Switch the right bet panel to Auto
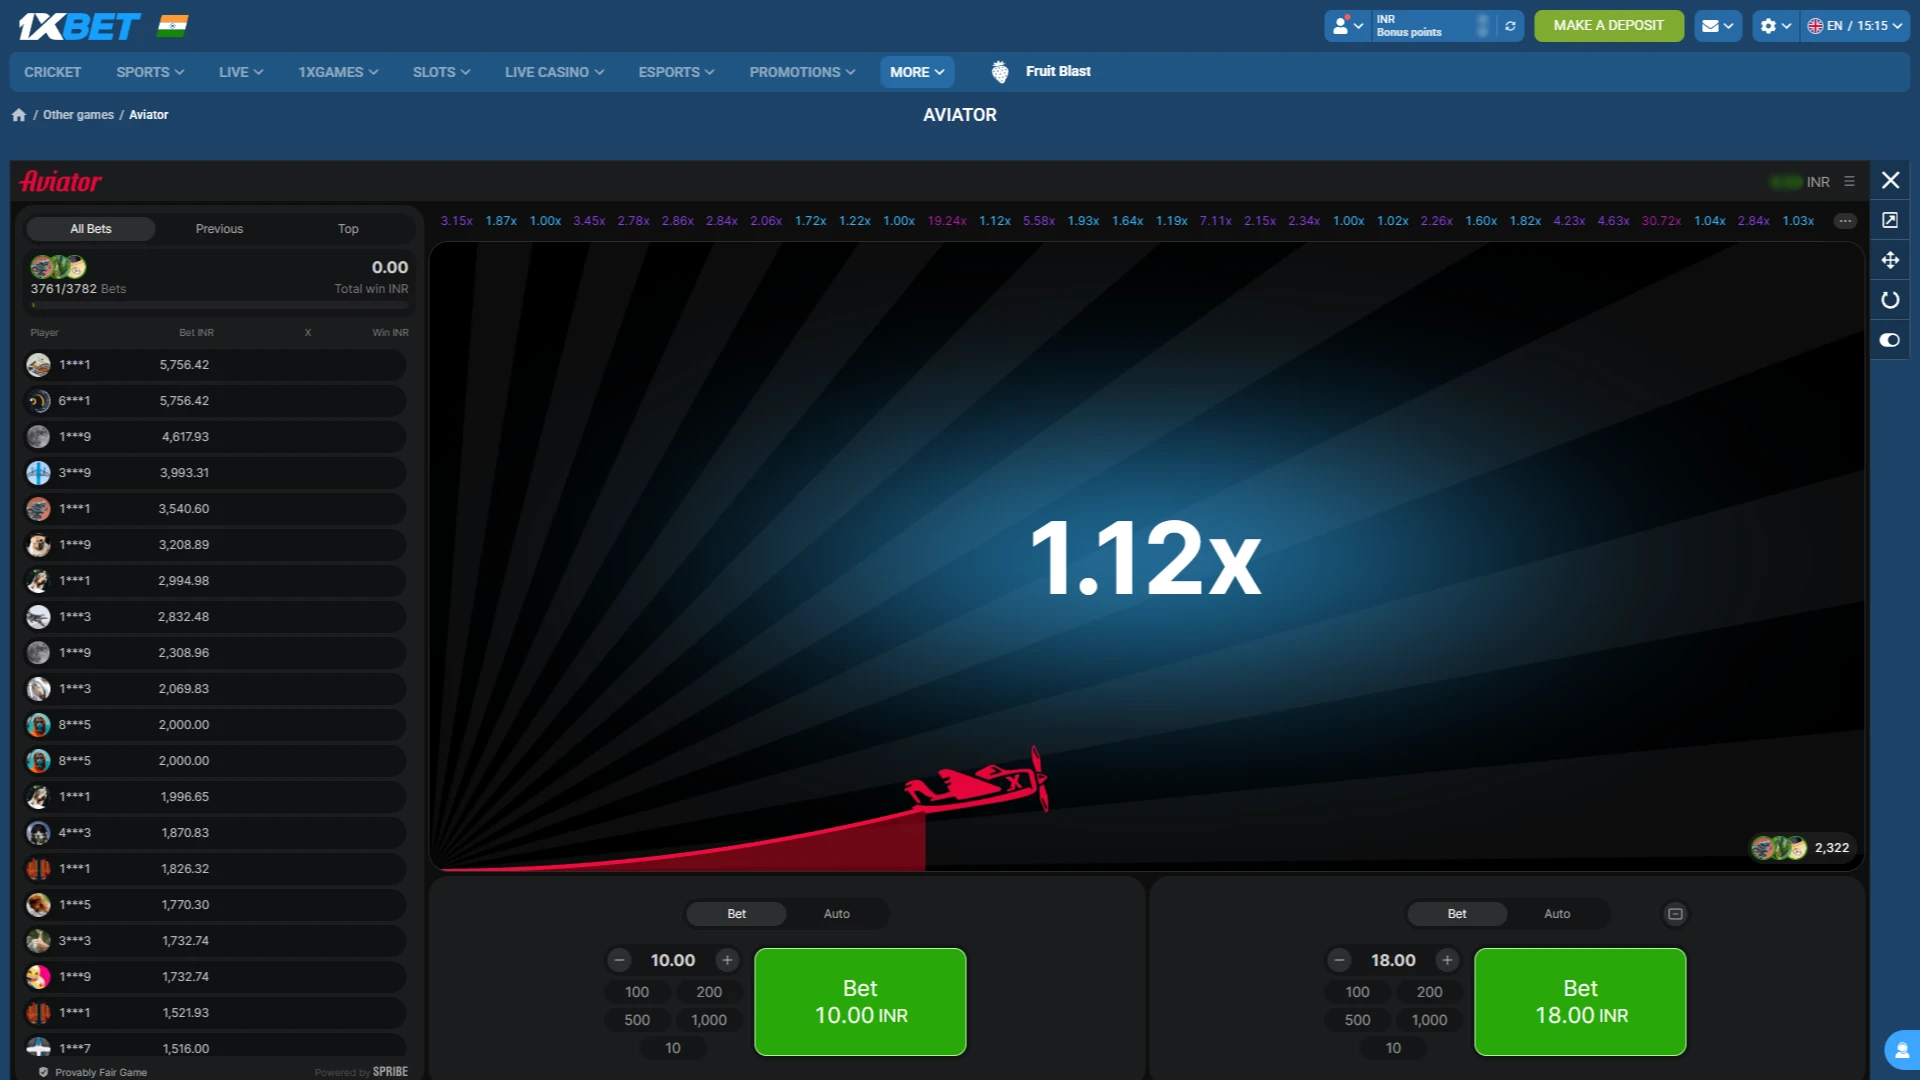Screen dimensions: 1920x1080 [1557, 914]
